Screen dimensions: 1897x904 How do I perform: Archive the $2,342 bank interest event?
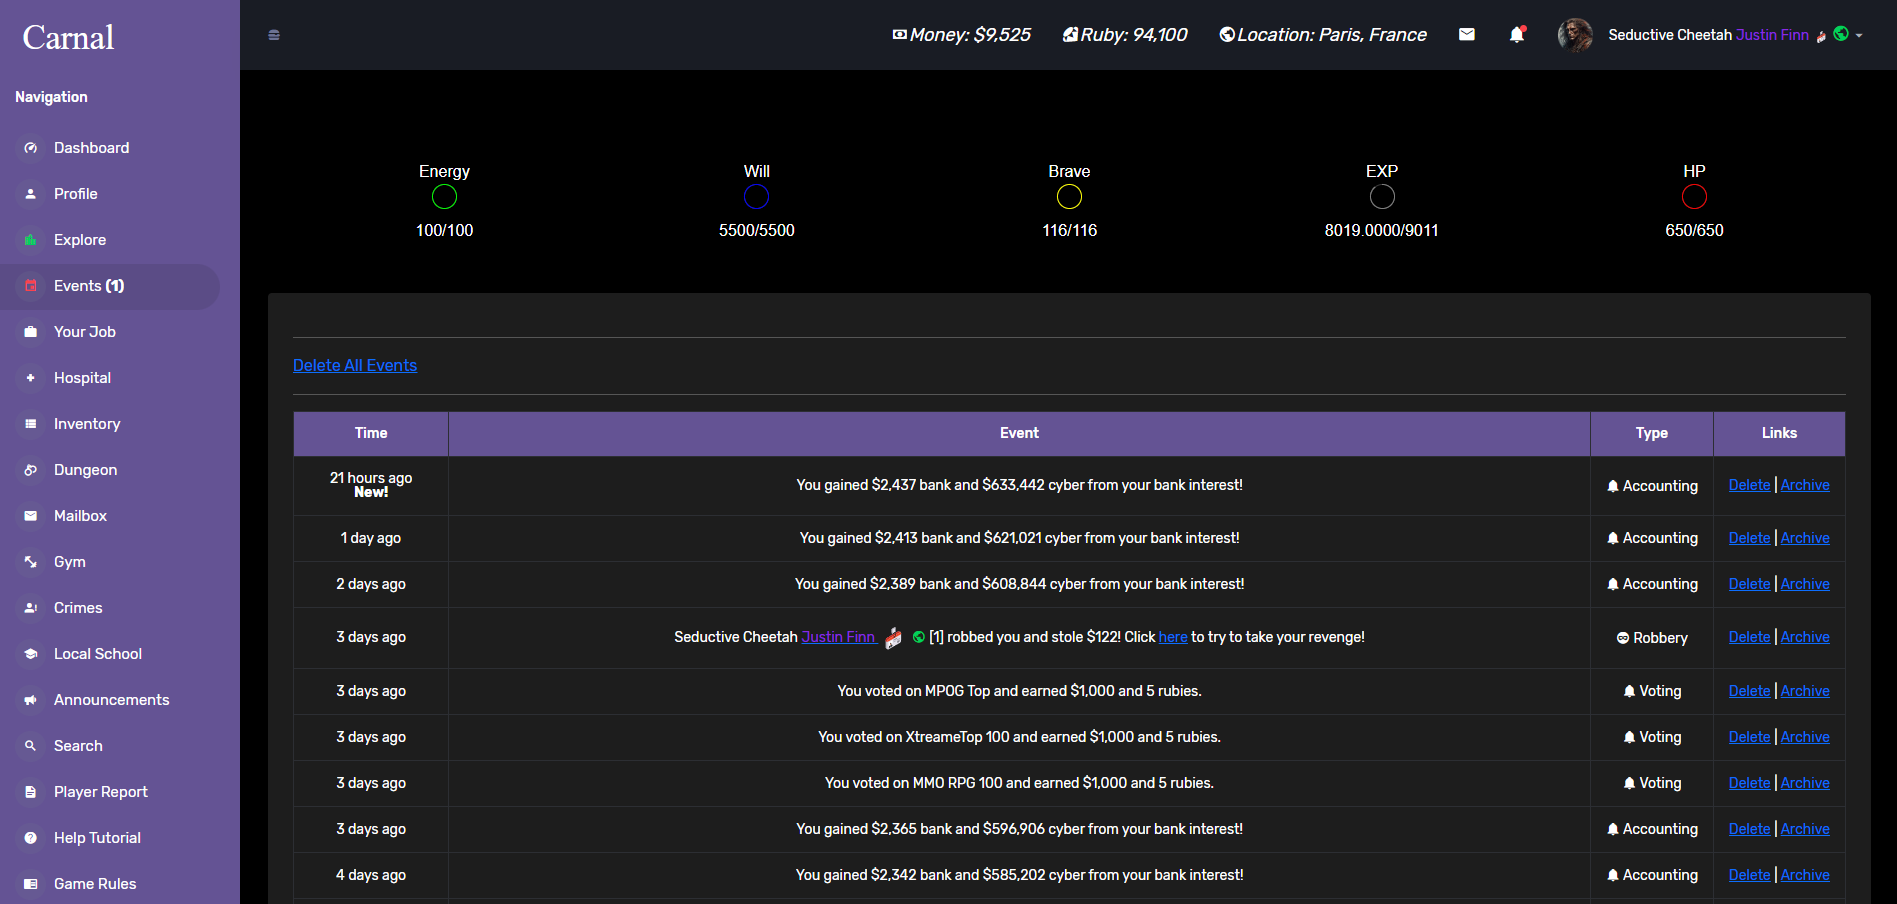1805,875
